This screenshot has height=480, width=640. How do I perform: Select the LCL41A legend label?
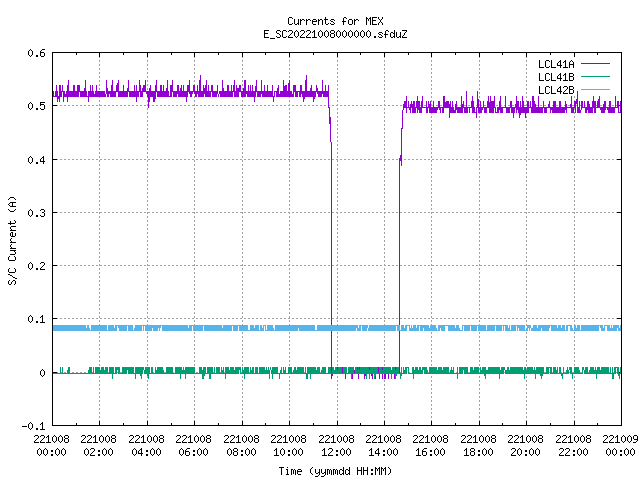(x=556, y=64)
